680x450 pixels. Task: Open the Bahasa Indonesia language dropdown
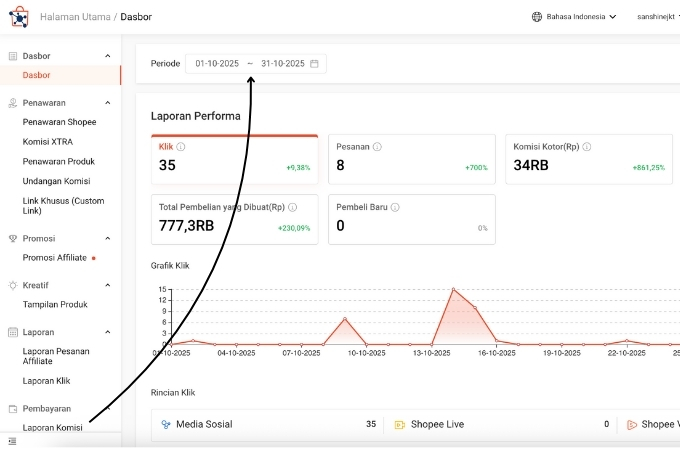[573, 17]
